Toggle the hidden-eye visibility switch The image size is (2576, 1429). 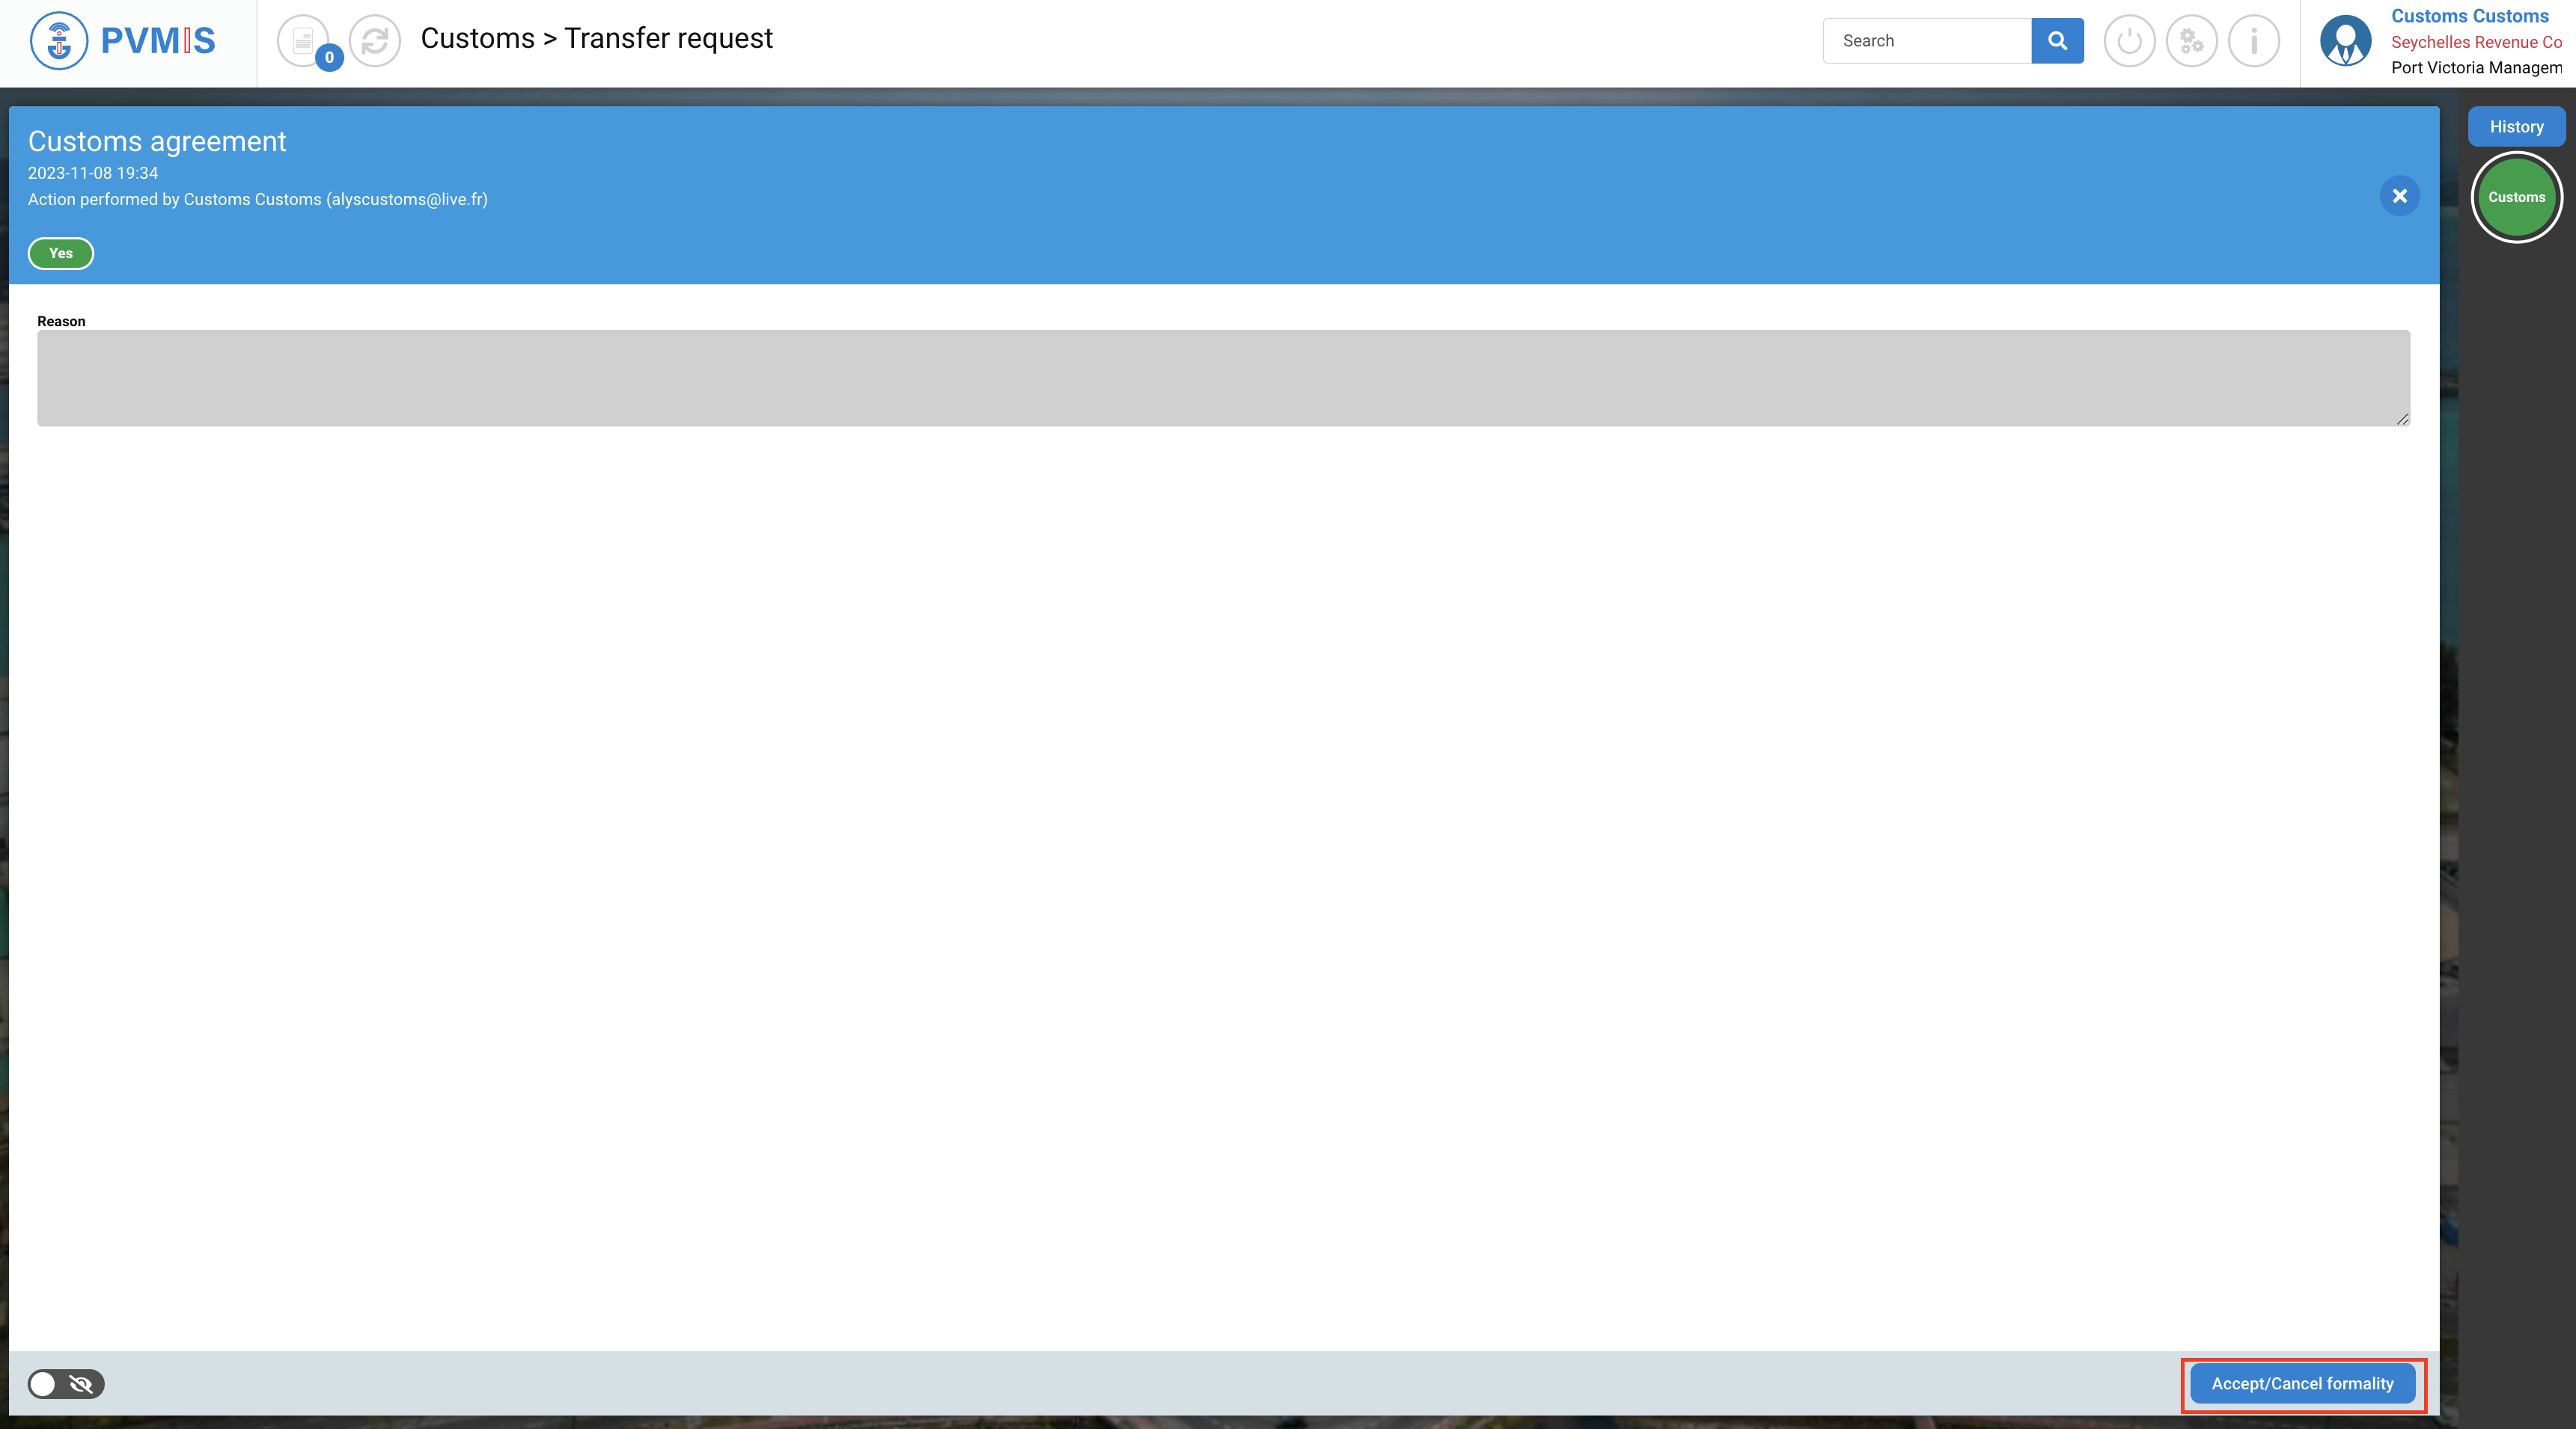tap(66, 1384)
